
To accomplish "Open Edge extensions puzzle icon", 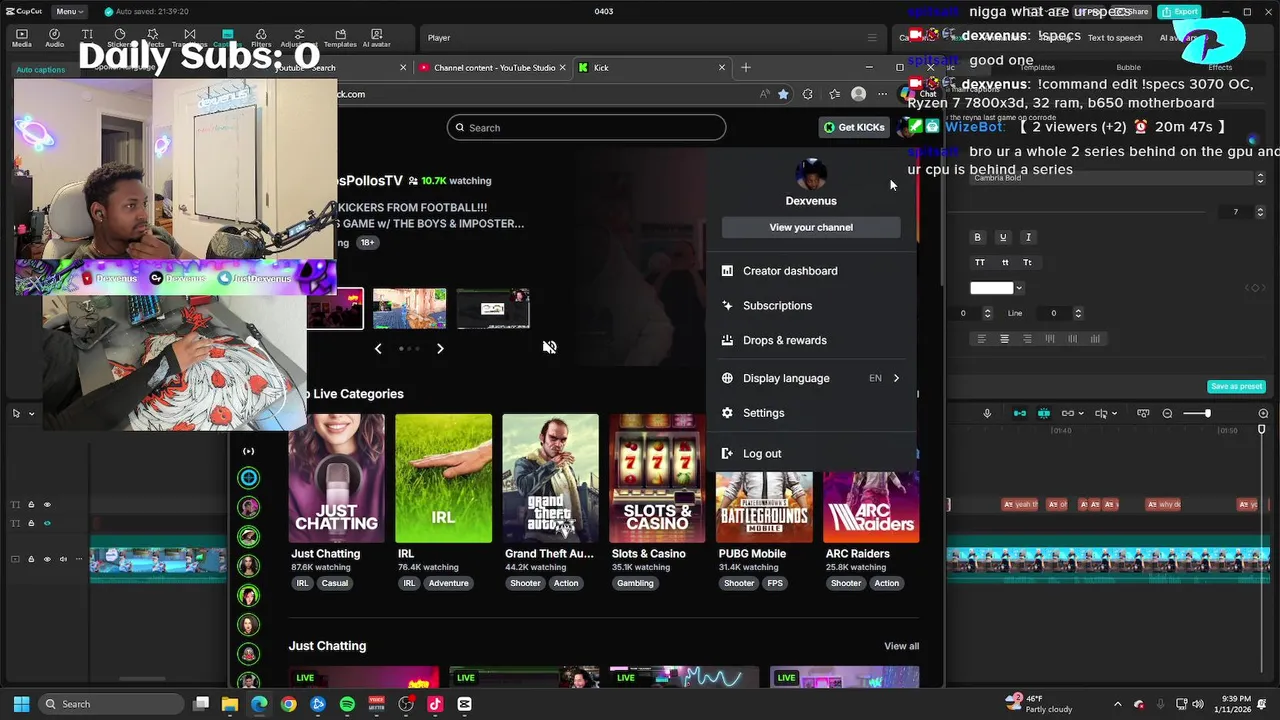I will 808,94.
